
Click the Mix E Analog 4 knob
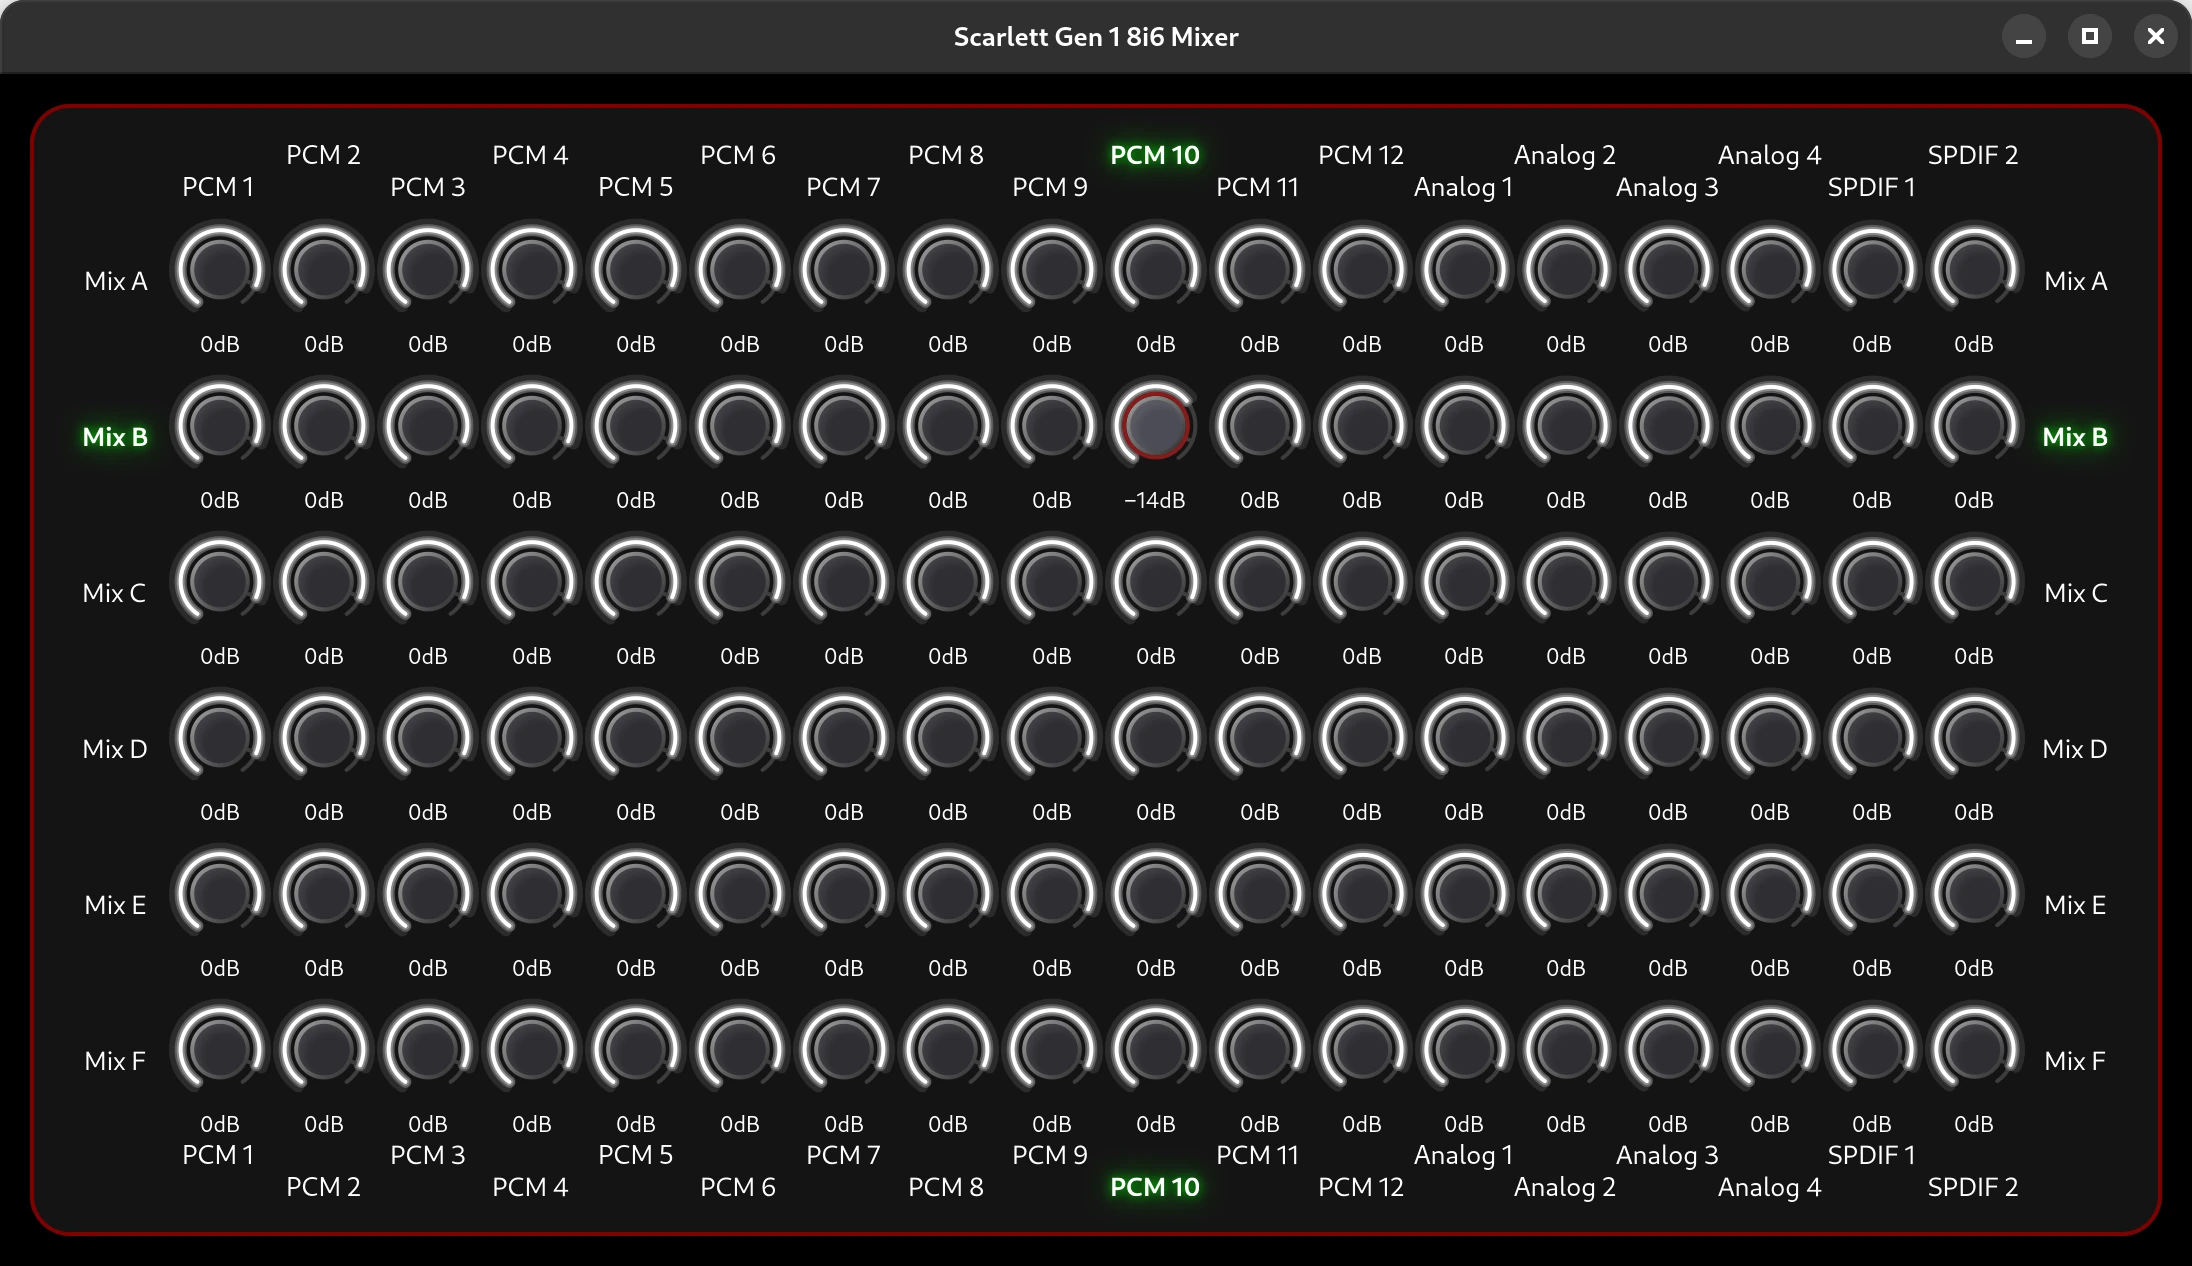(1770, 893)
